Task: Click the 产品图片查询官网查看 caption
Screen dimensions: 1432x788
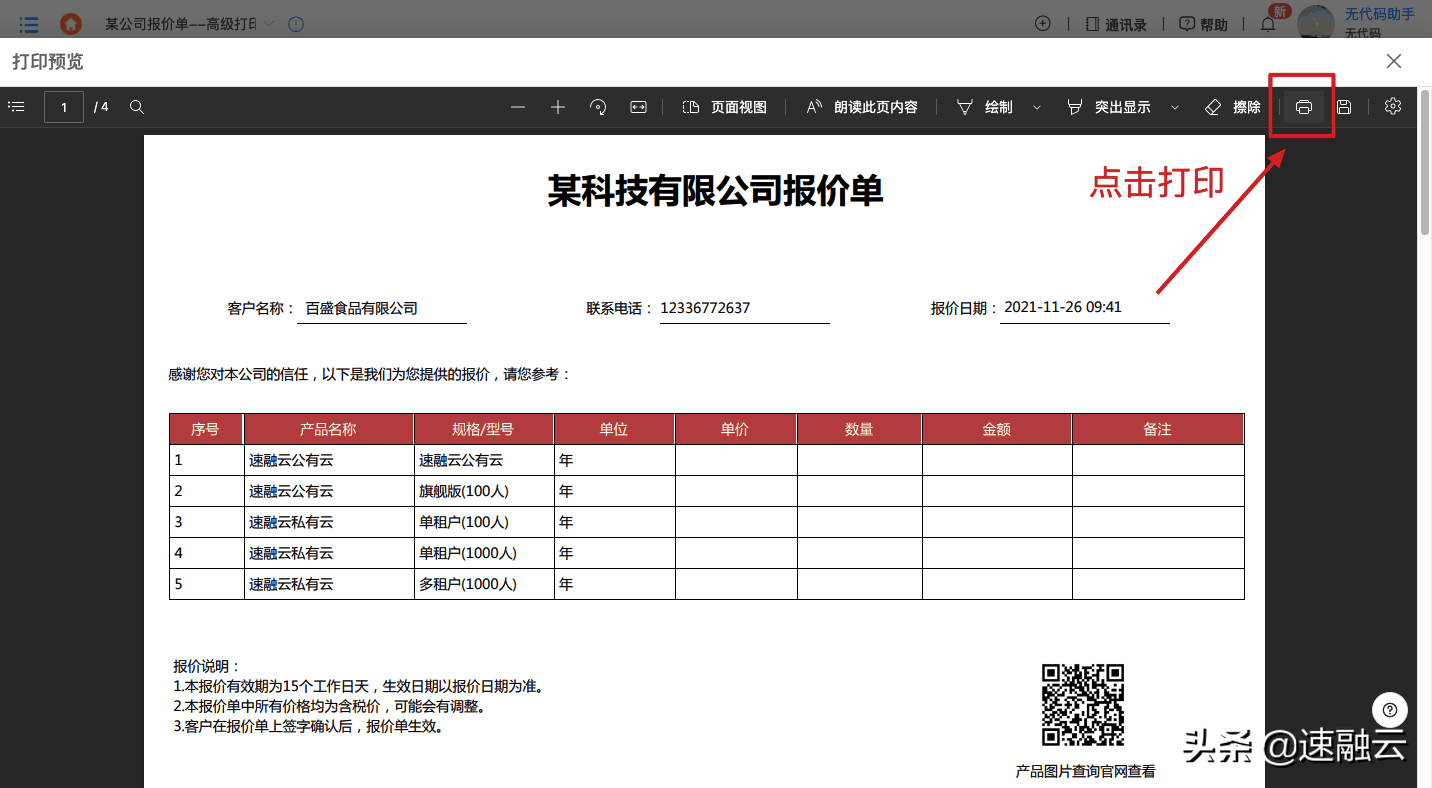Action: pyautogui.click(x=1085, y=771)
